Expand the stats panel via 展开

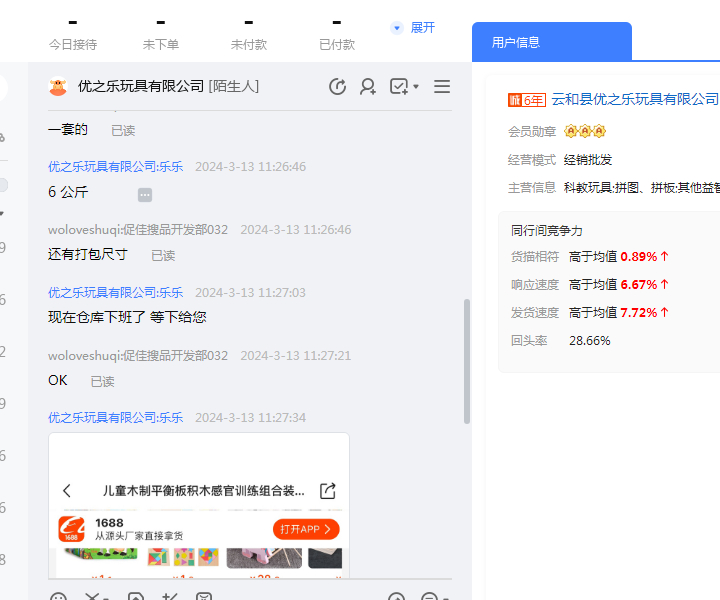tap(414, 28)
